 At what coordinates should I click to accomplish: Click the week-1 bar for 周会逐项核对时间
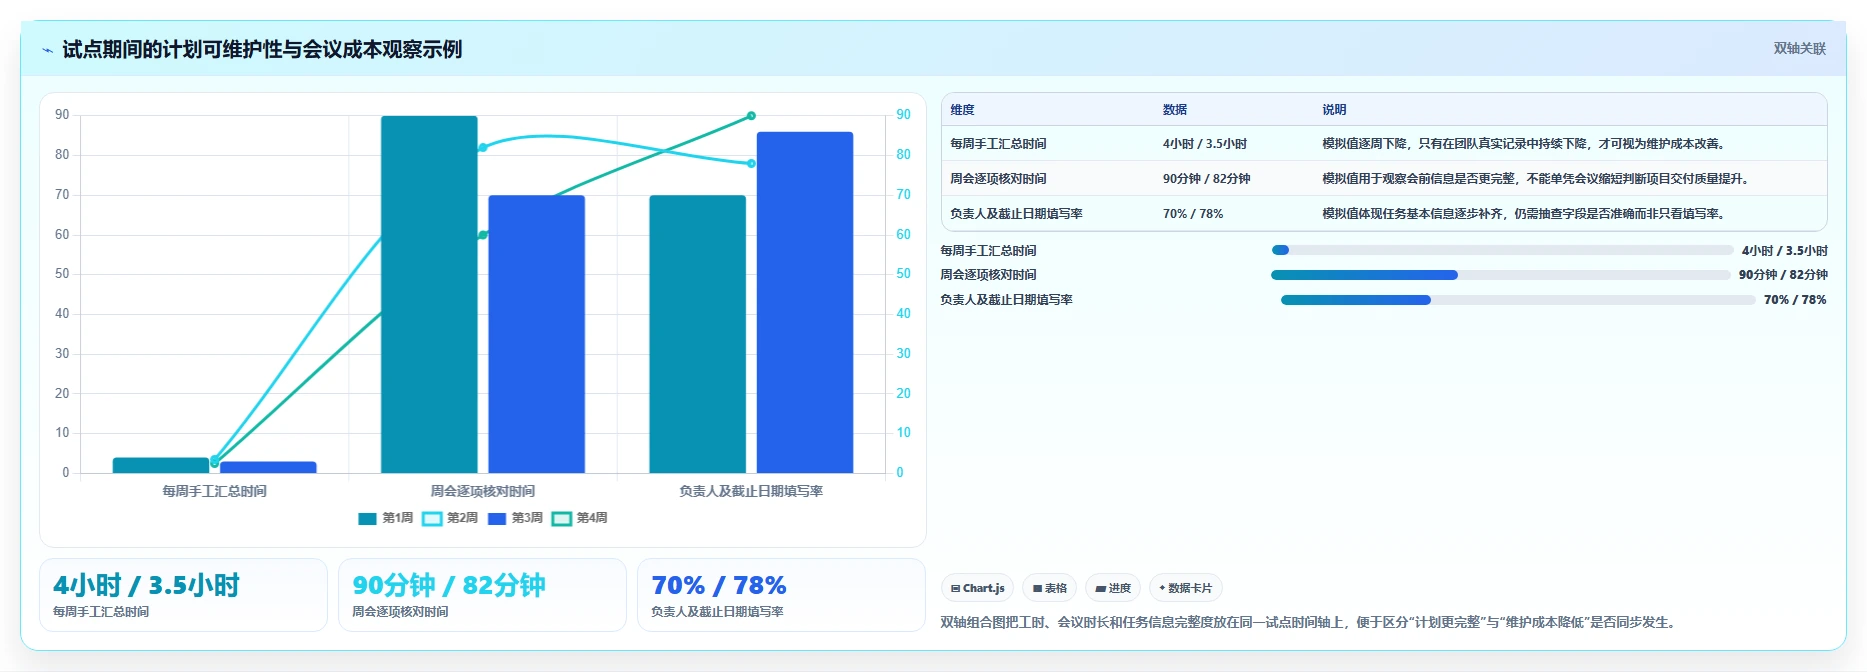(x=429, y=294)
